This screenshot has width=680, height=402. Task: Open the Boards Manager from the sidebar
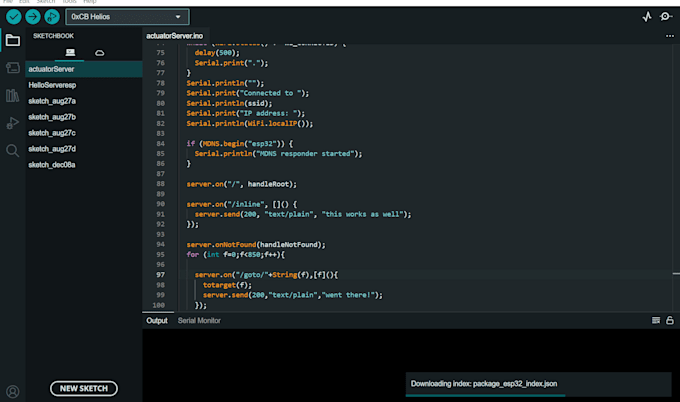[x=12, y=68]
